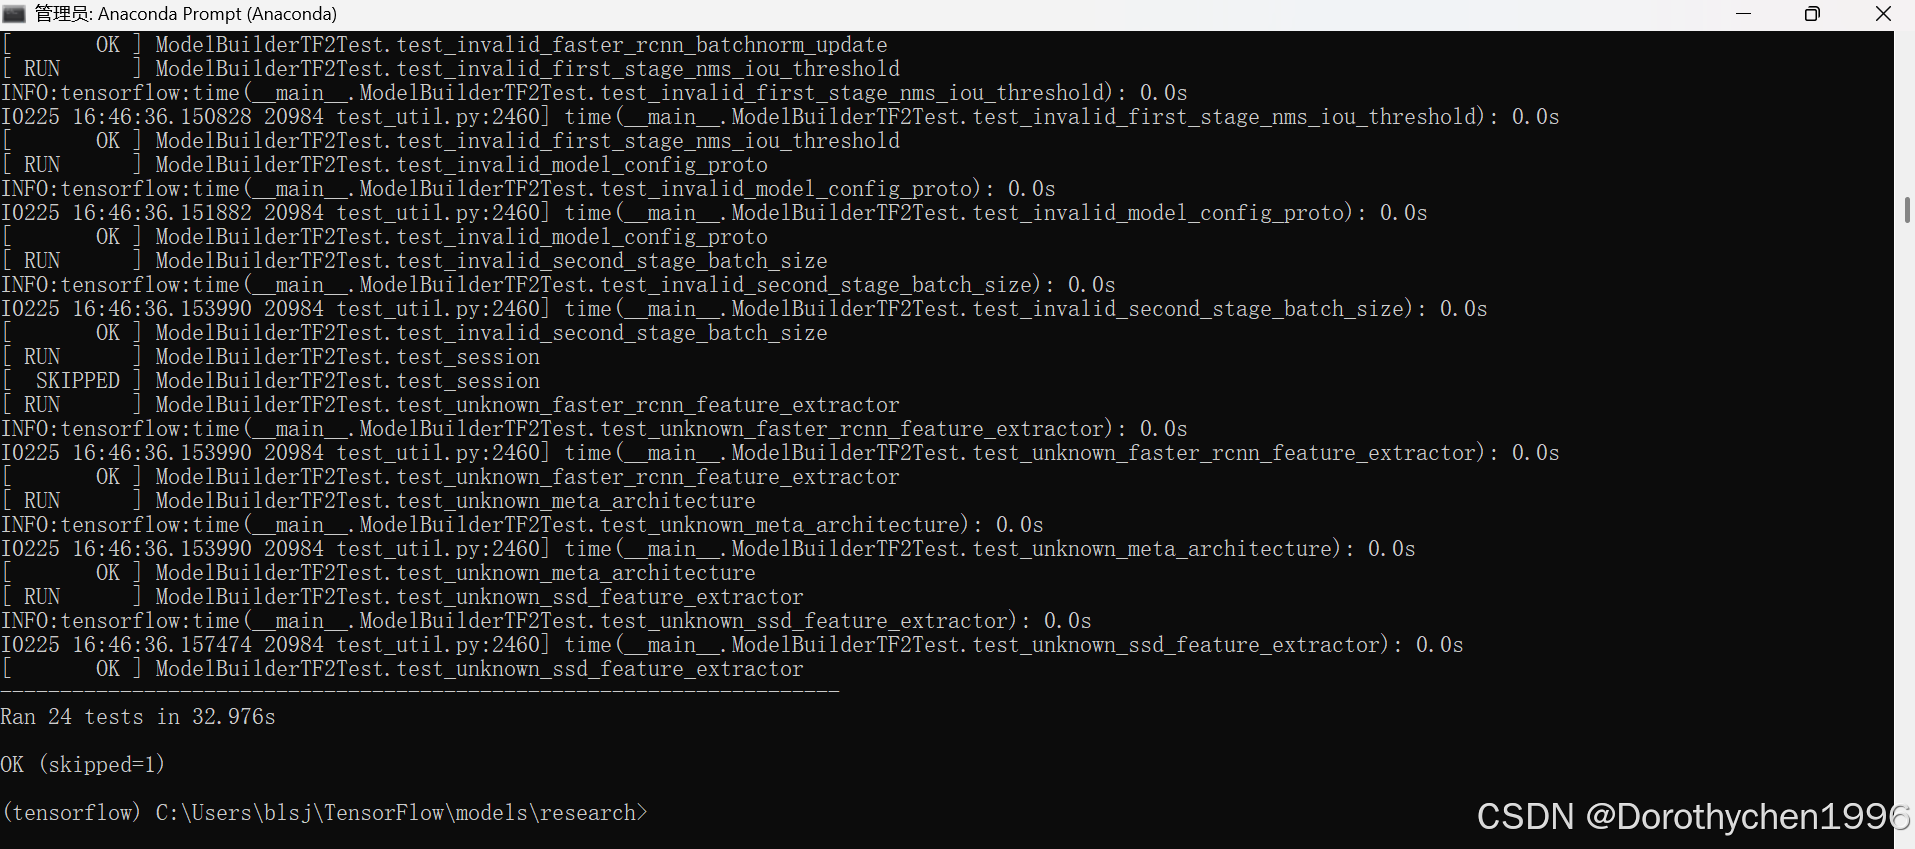Image resolution: width=1915 pixels, height=849 pixels.
Task: Click the SKIPPED test_session log line
Action: pos(270,380)
